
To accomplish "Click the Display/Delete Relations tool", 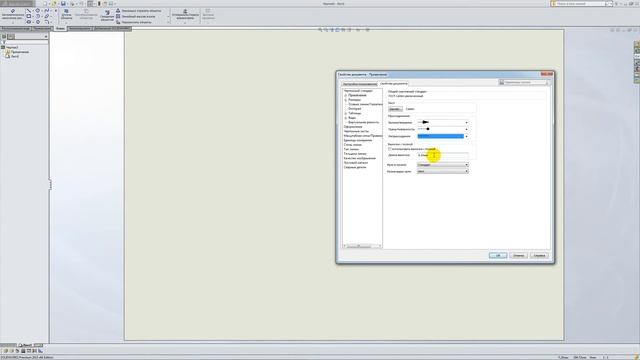I will pos(185,14).
